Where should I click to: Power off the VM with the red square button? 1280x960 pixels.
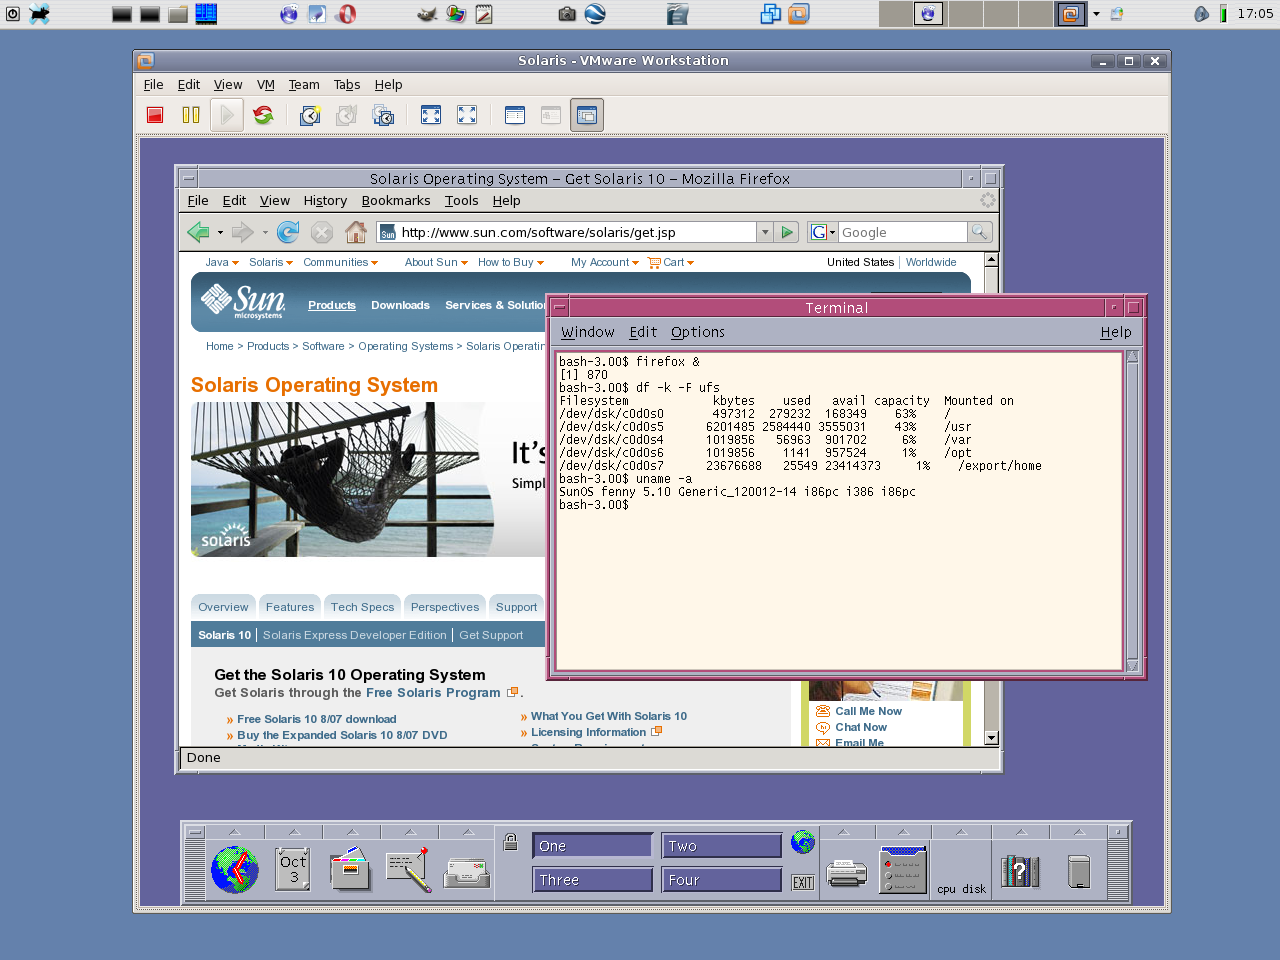tap(155, 115)
